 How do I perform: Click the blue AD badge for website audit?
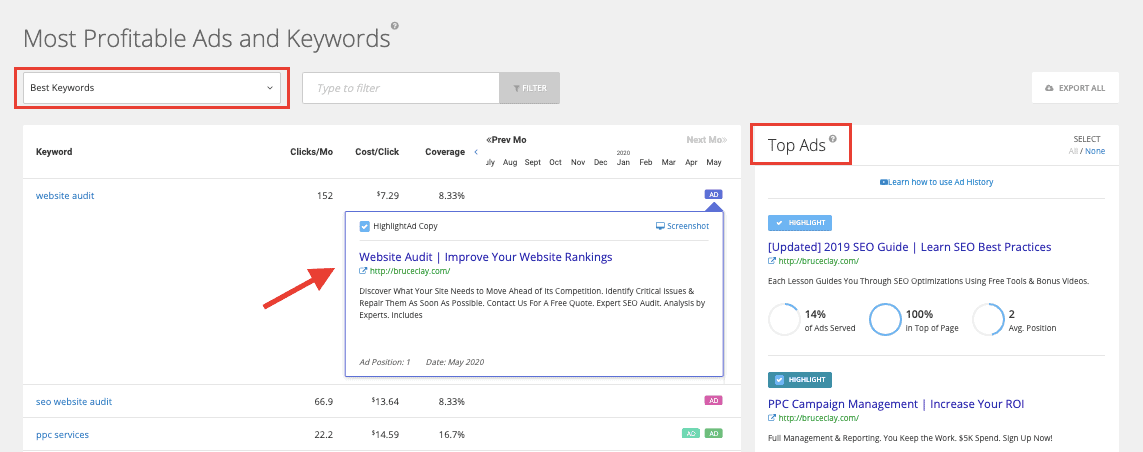pos(713,194)
